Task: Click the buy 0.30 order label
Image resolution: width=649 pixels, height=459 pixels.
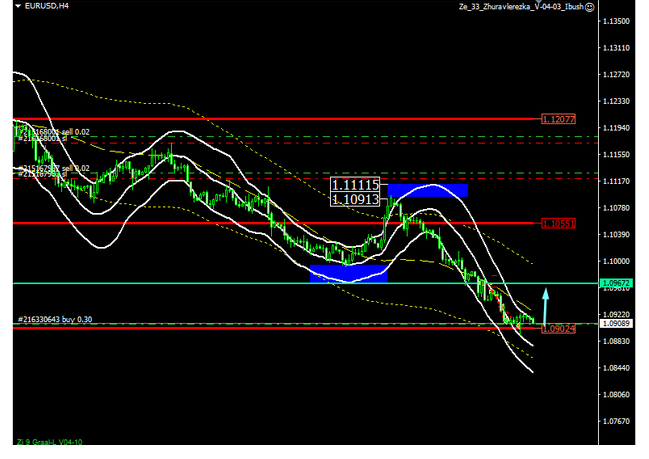Action: (x=55, y=319)
